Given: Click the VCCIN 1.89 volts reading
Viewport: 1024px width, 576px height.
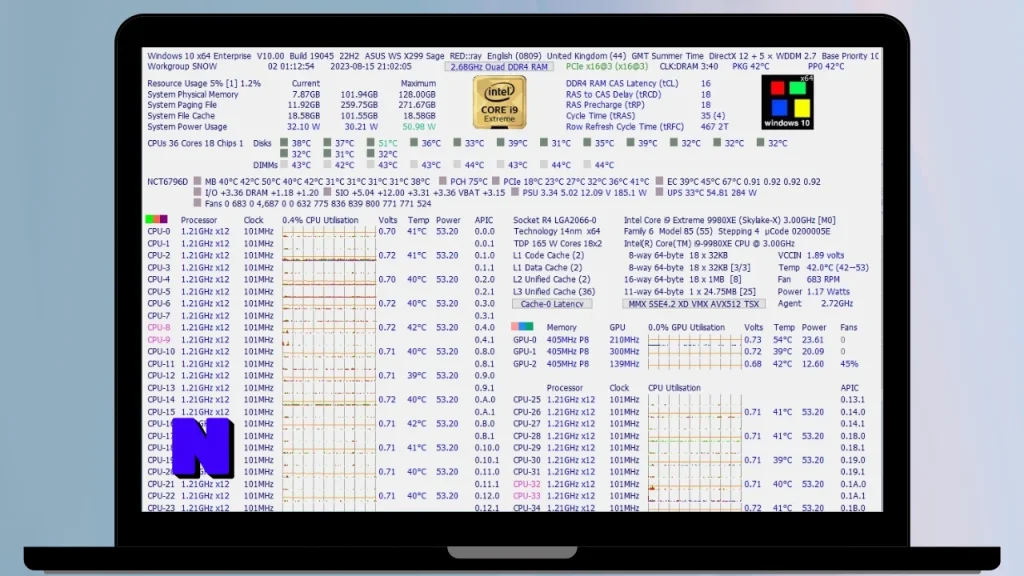Looking at the screenshot, I should [x=810, y=255].
